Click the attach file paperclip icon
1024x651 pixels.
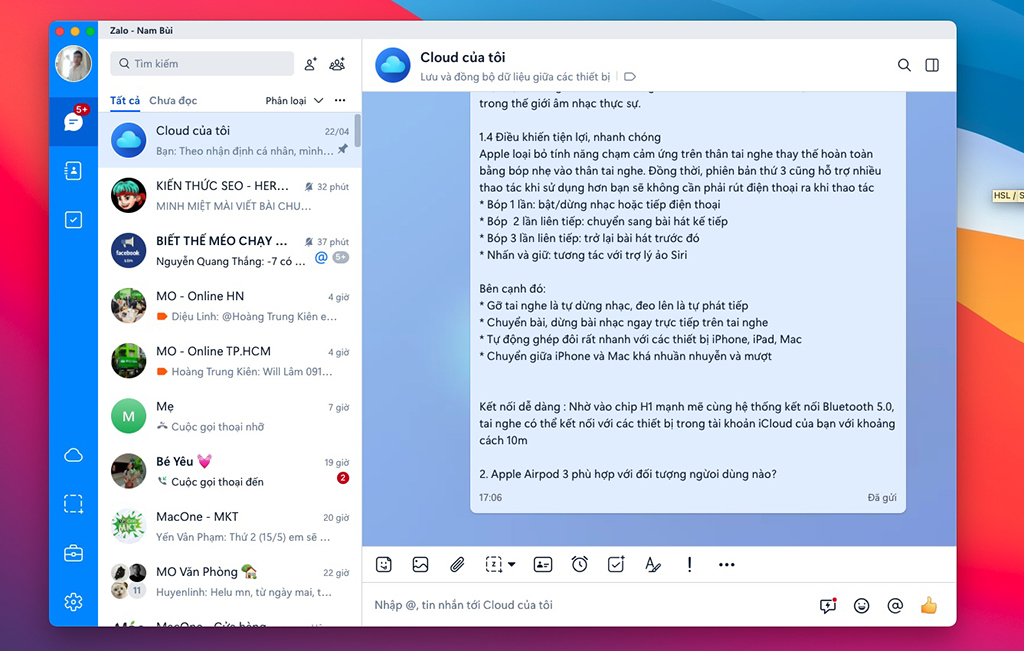[457, 564]
